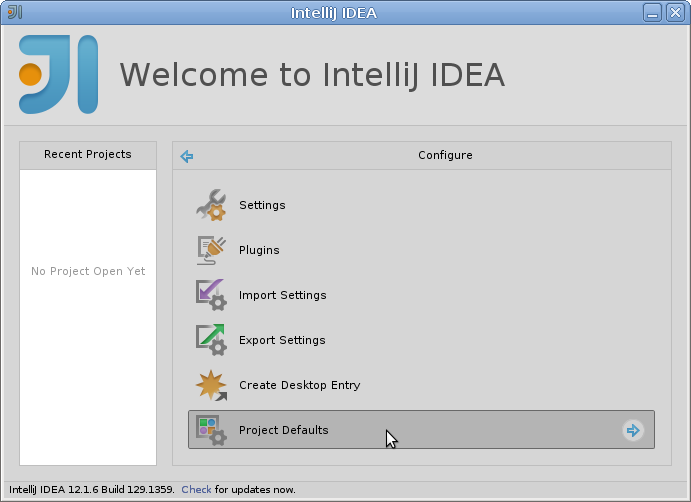Click the IntelliJ IDEA 12.1.6 build text

92,490
